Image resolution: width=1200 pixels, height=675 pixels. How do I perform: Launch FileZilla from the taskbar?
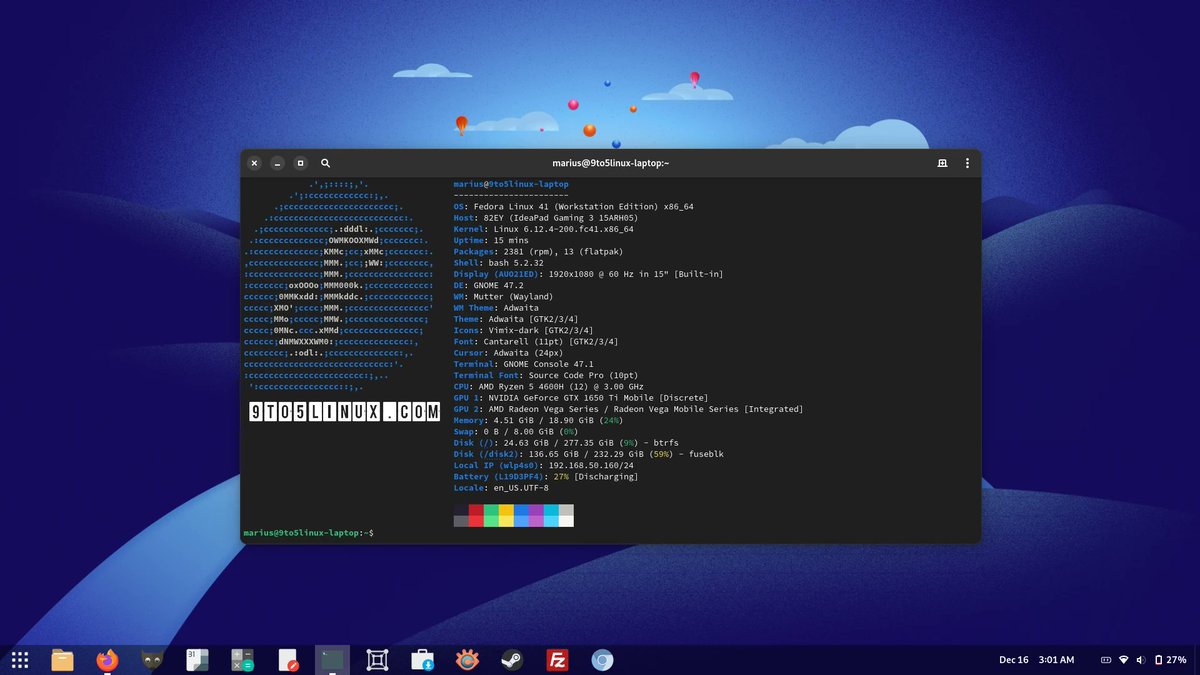(557, 660)
